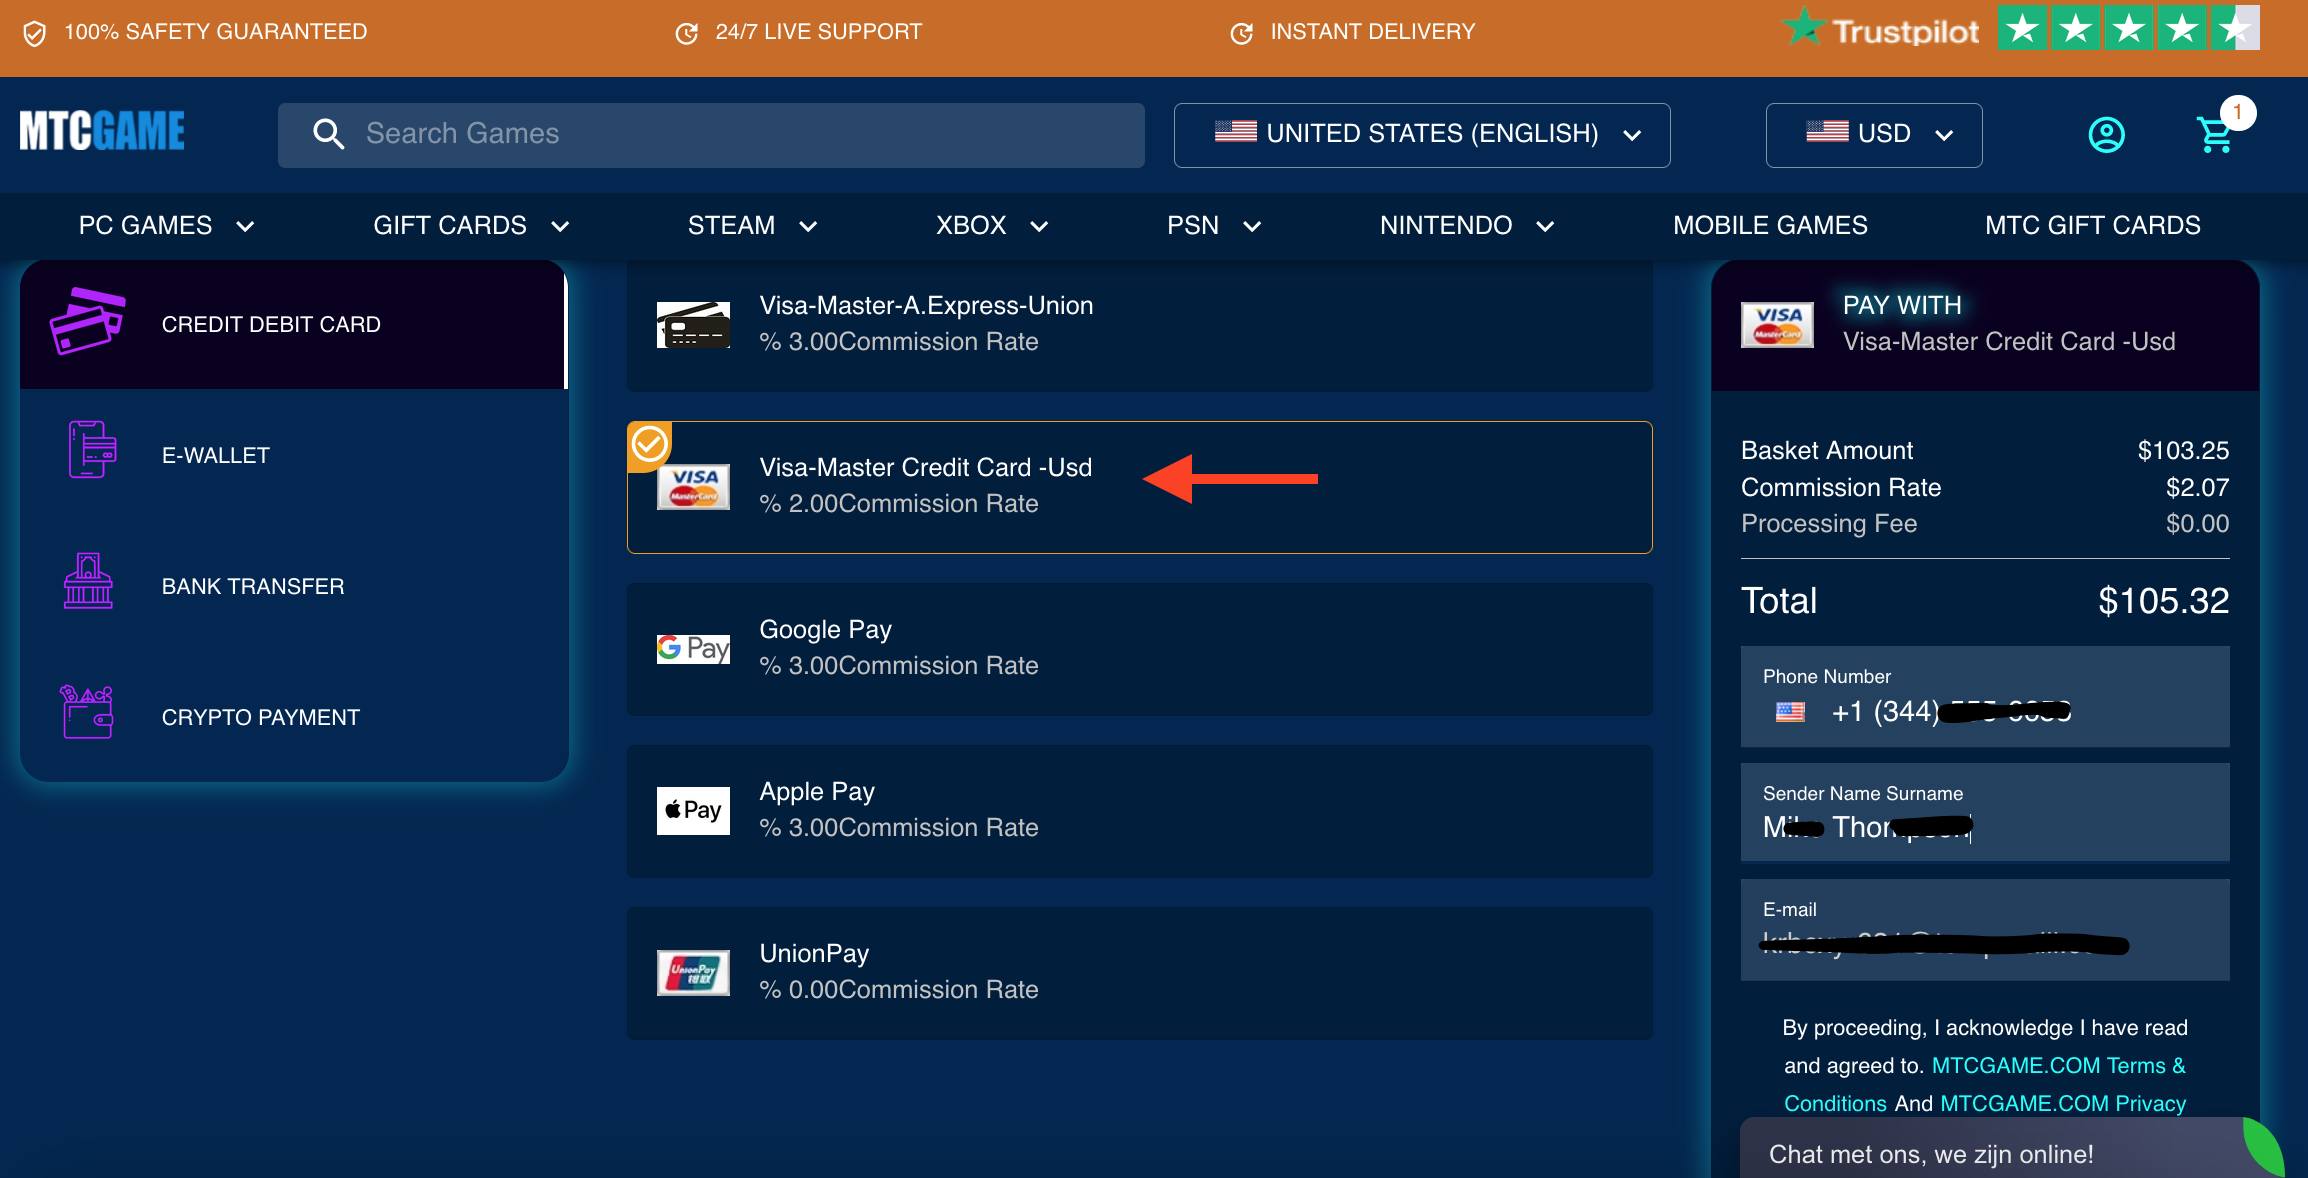Click the 24/7 live support icon
The image size is (2308, 1178).
686,34
